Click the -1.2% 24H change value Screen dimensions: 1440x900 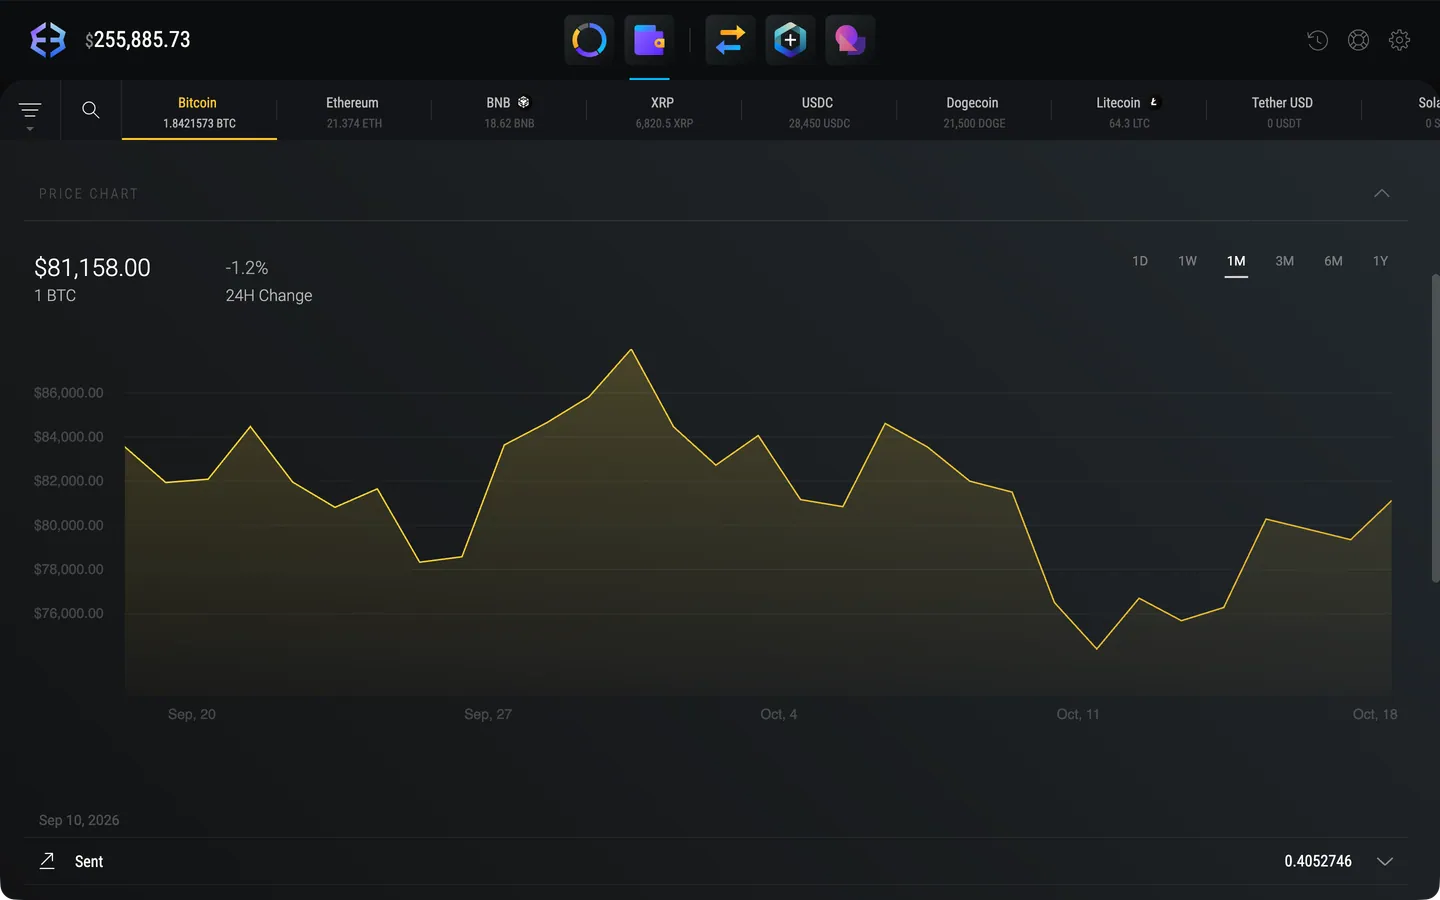click(247, 268)
